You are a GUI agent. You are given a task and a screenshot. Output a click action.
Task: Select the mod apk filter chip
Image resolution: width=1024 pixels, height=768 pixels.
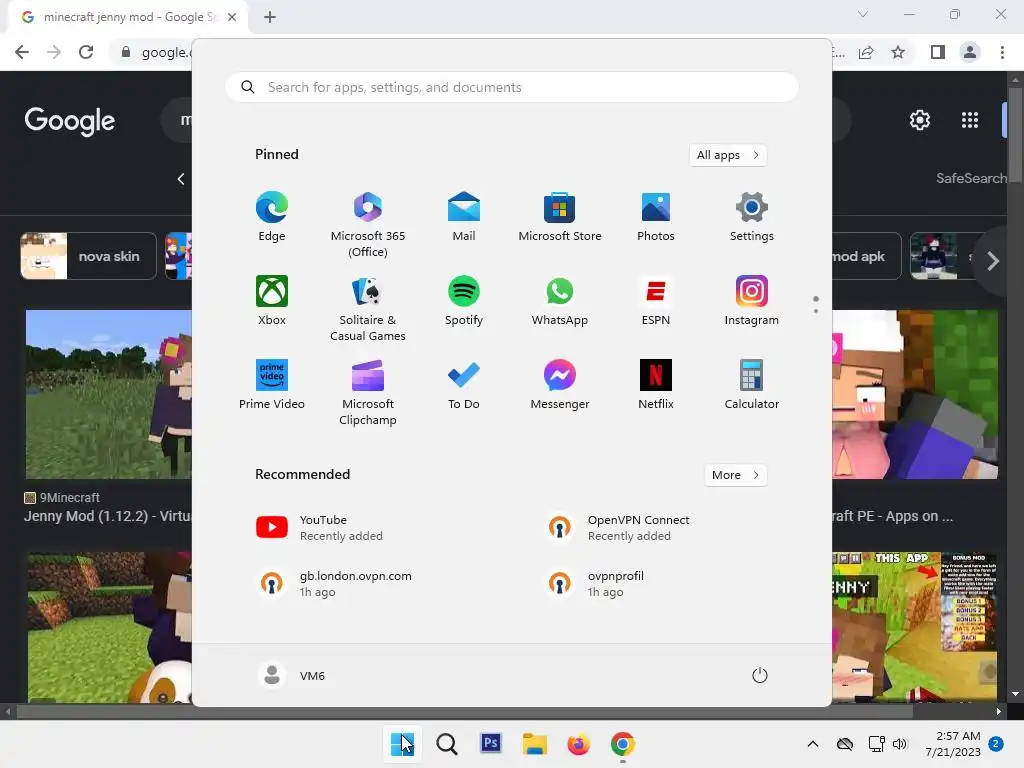click(867, 256)
